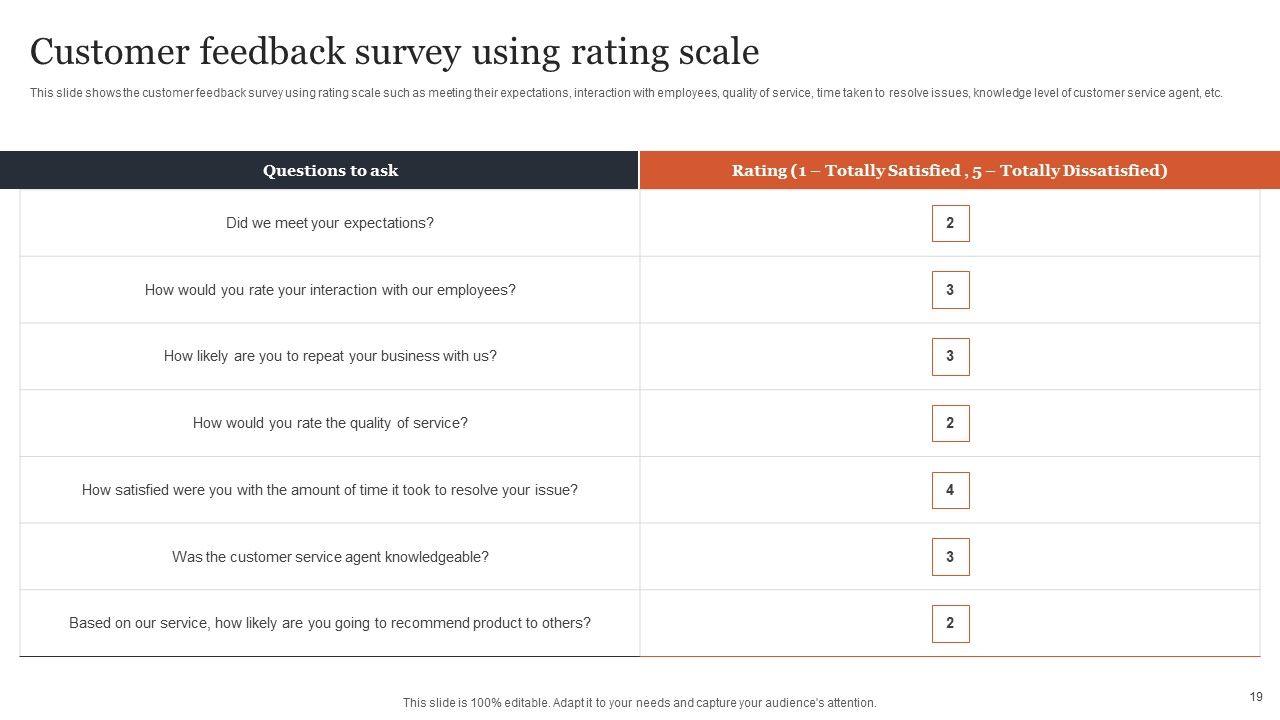
Task: Click the customer service agent knowledgeable question
Action: pyautogui.click(x=330, y=557)
